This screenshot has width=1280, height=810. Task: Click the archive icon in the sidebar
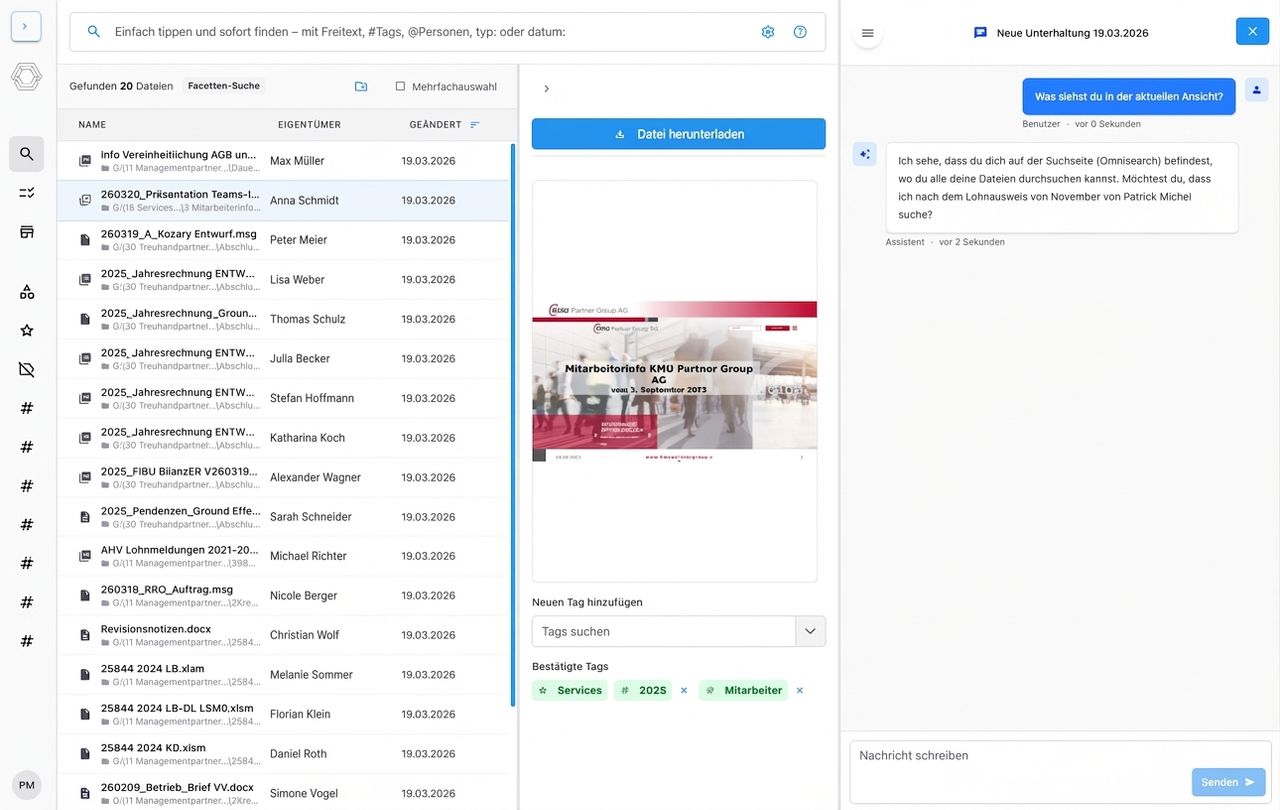pos(26,231)
